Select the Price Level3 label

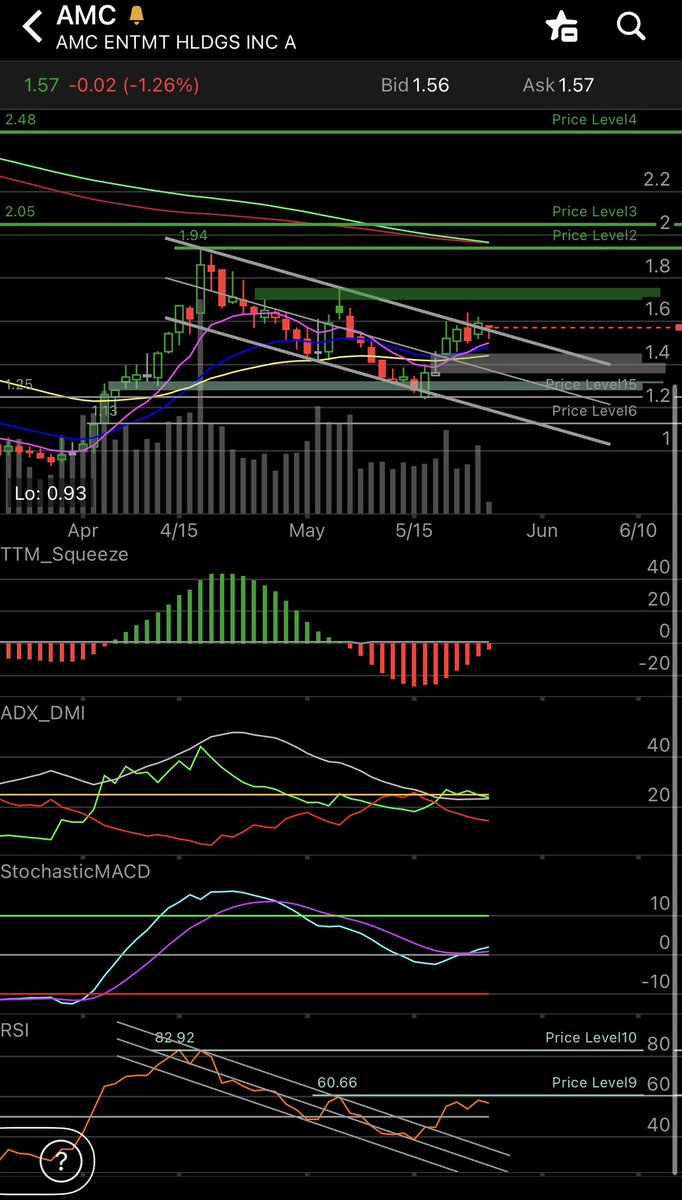point(594,212)
